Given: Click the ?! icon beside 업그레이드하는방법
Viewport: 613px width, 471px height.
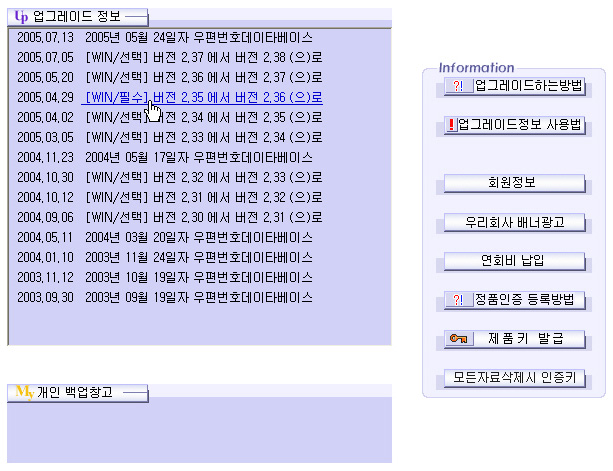Looking at the screenshot, I should pos(458,86).
